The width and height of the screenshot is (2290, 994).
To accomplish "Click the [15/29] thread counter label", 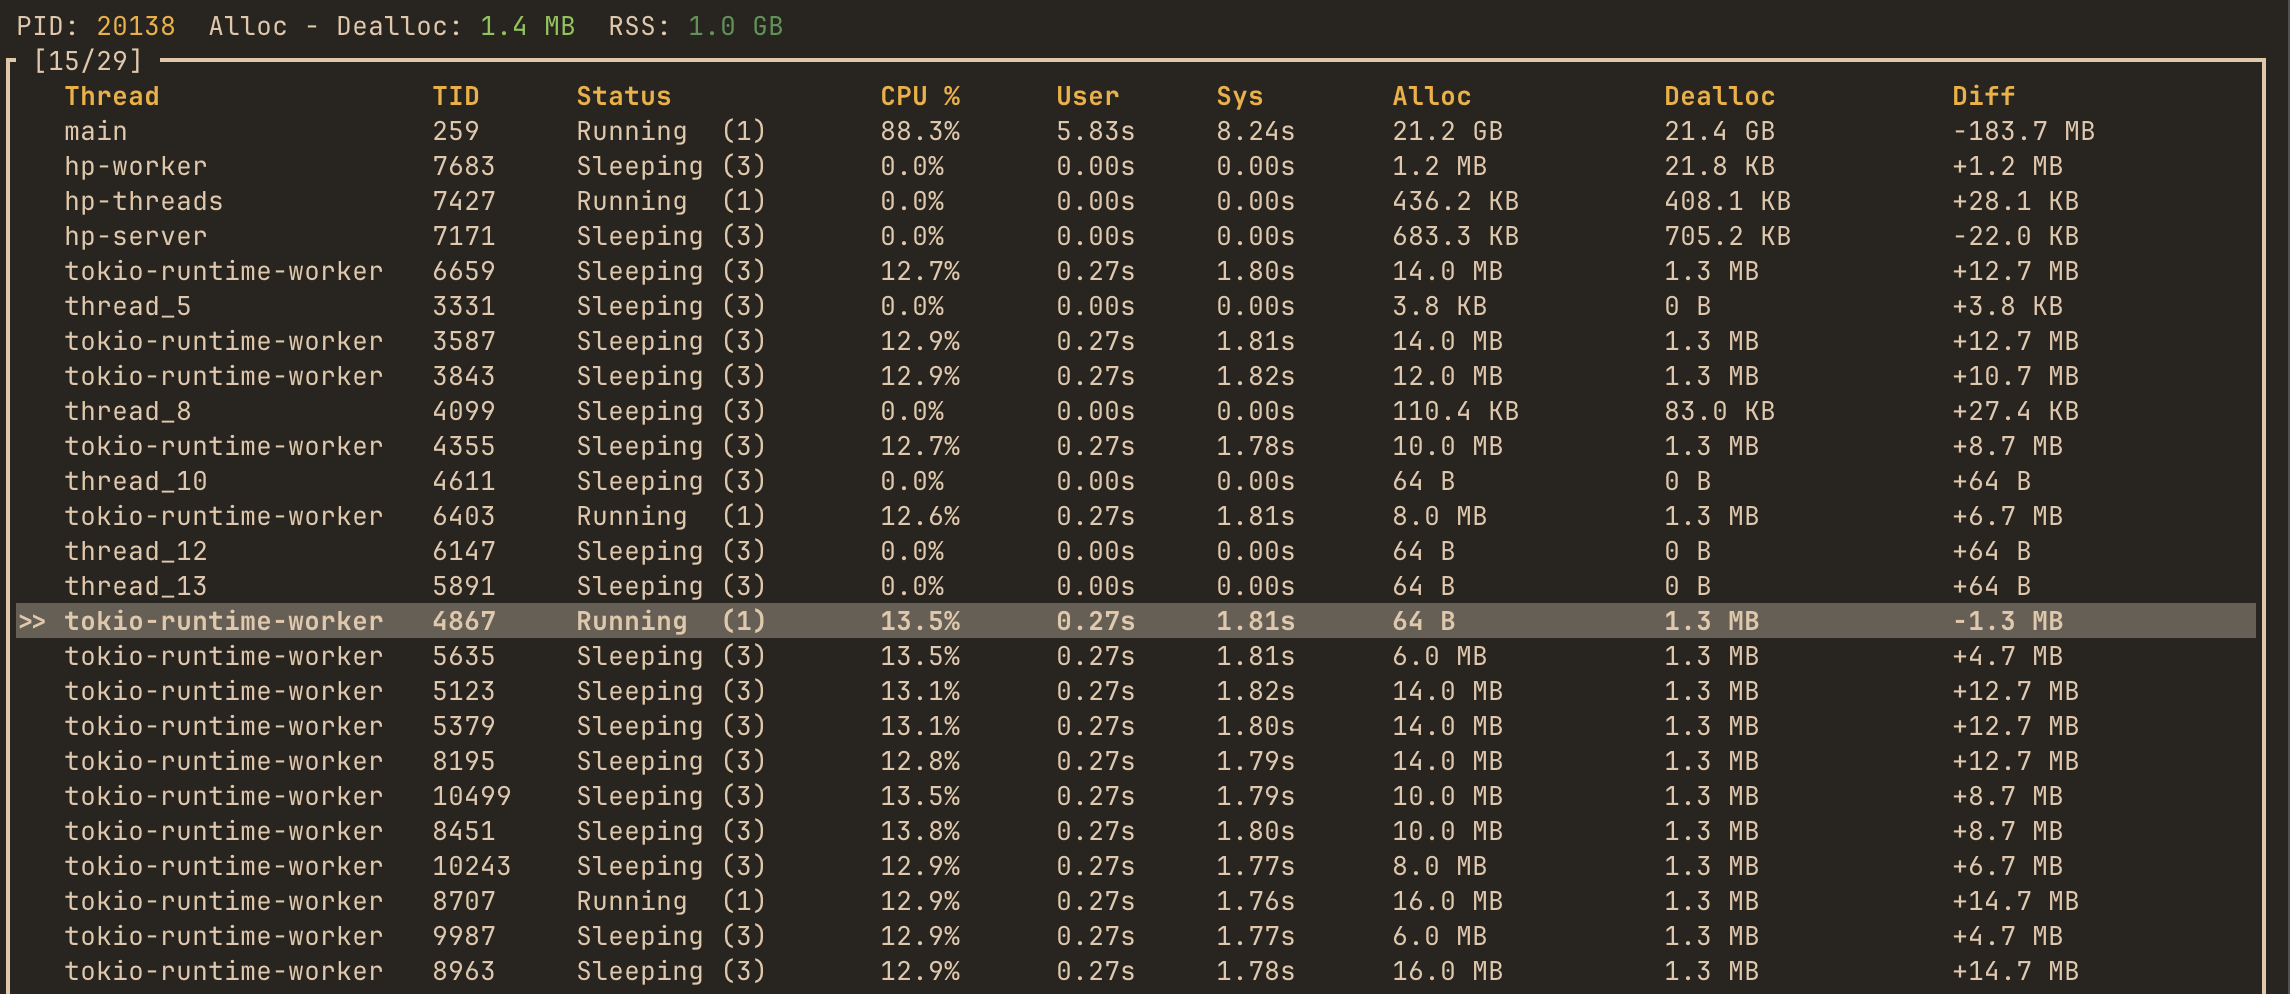I will click(x=85, y=60).
